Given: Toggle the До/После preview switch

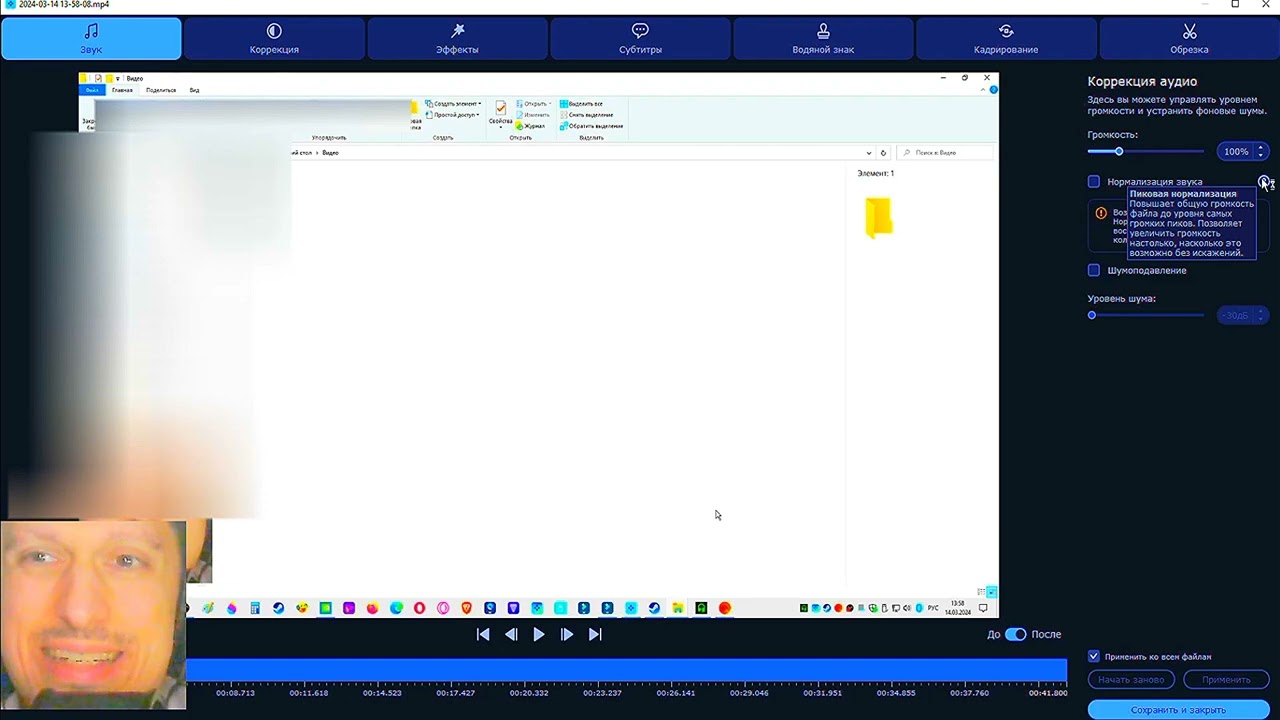Looking at the screenshot, I should pos(1015,634).
